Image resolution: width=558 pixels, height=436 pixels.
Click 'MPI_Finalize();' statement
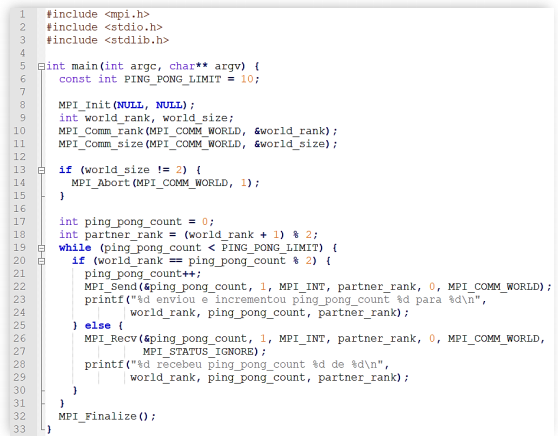107,417
